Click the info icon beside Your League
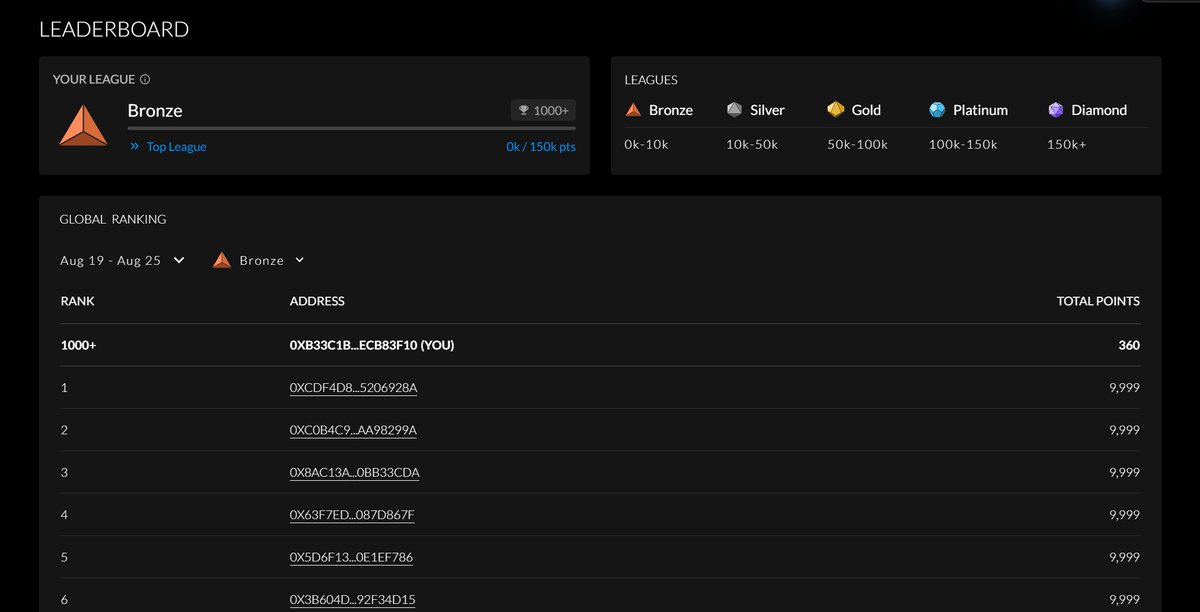This screenshot has width=1200, height=612. tap(145, 79)
